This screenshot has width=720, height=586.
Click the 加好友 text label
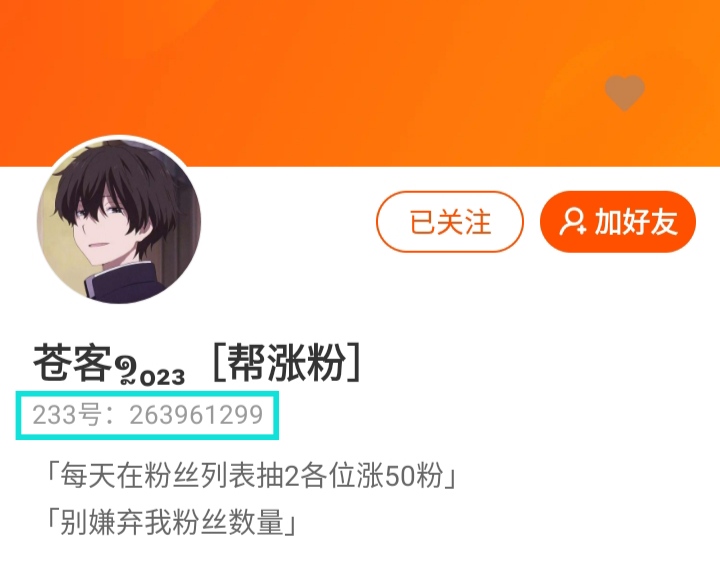[636, 222]
